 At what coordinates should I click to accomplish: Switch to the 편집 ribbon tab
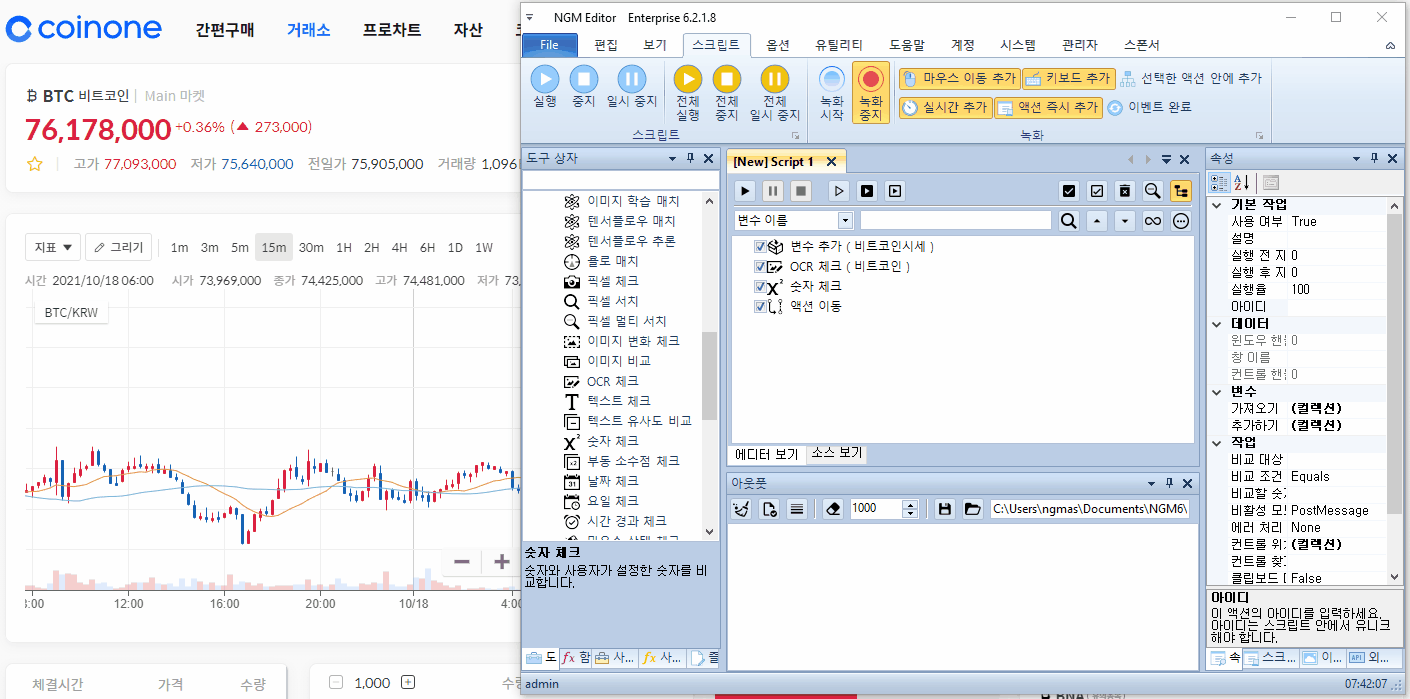coord(606,45)
